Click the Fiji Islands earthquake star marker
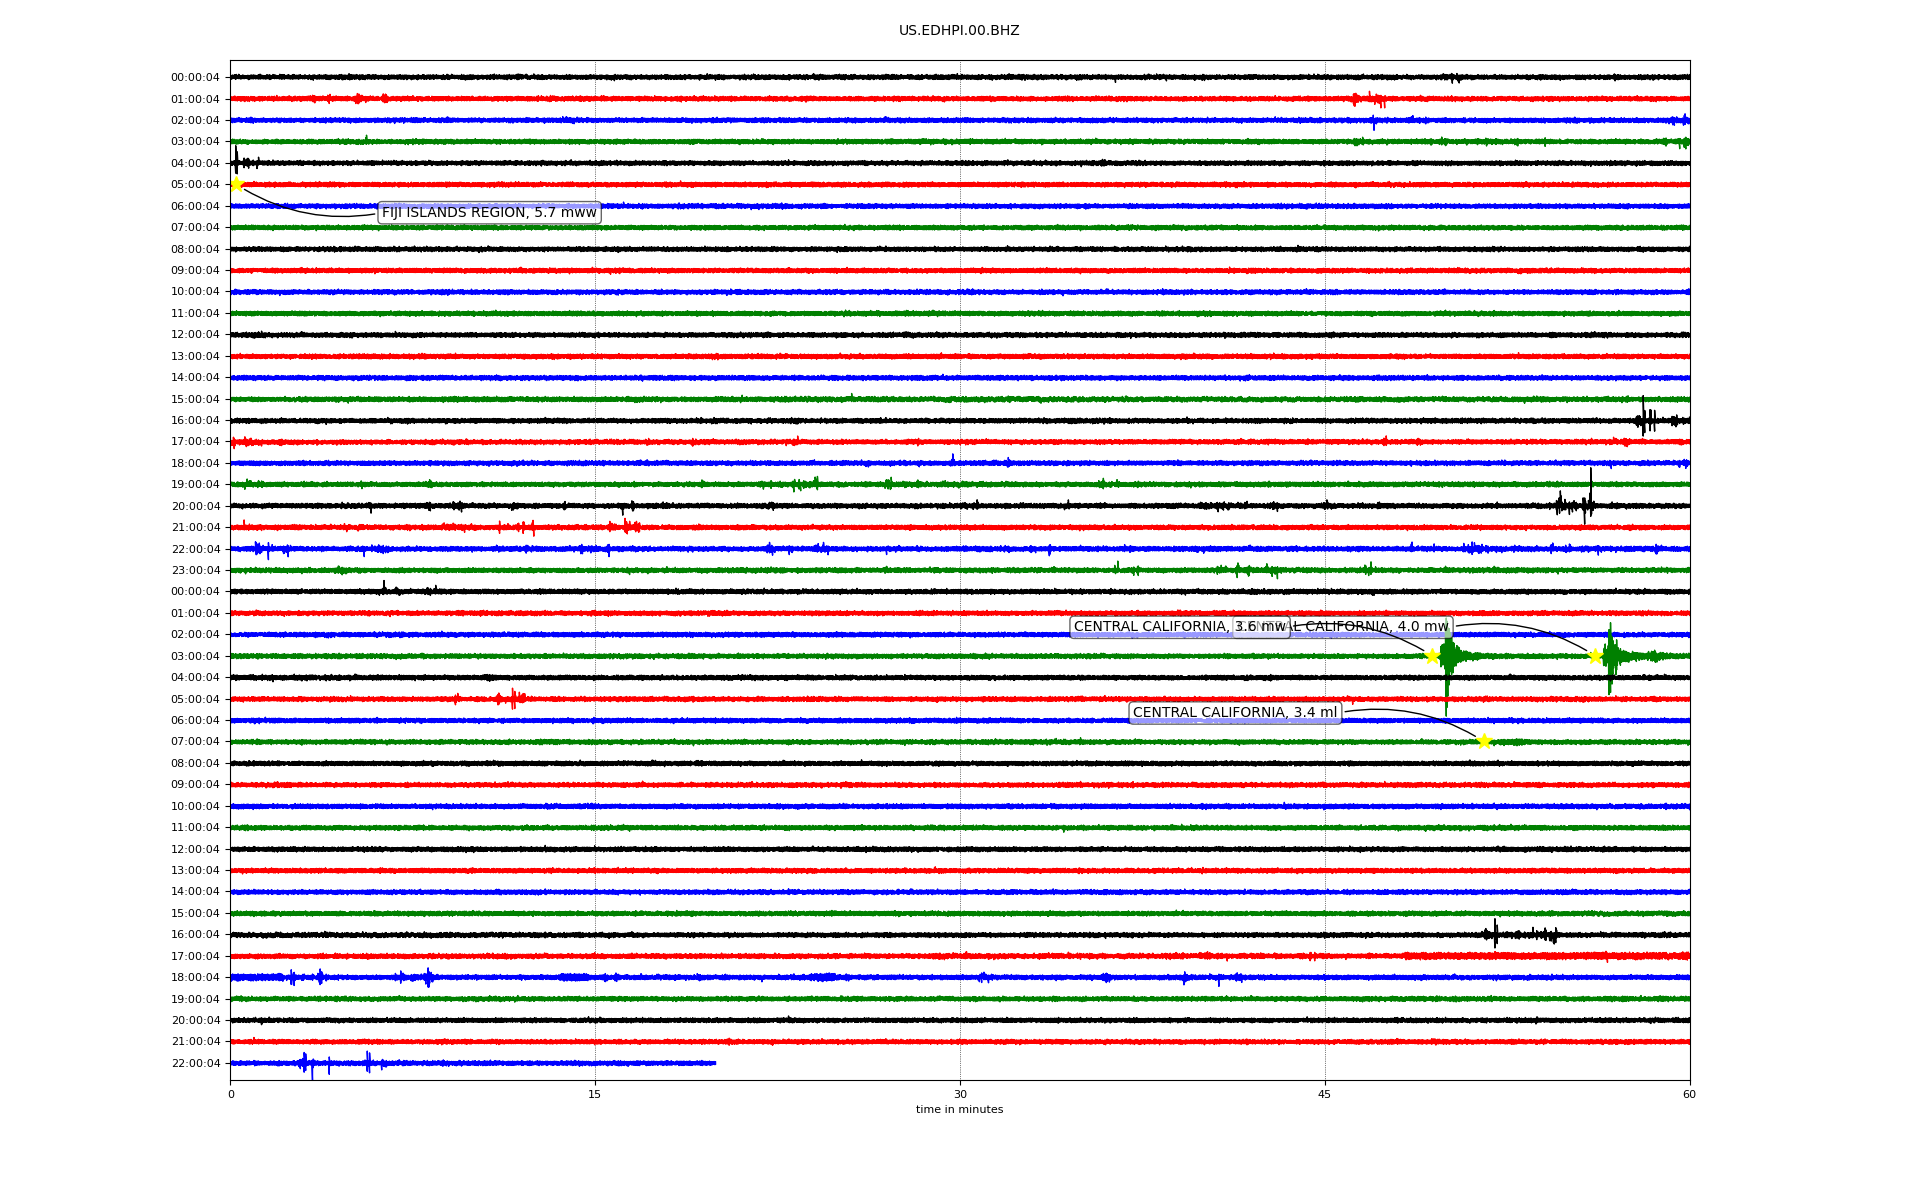Image resolution: width=1920 pixels, height=1200 pixels. 237,184
